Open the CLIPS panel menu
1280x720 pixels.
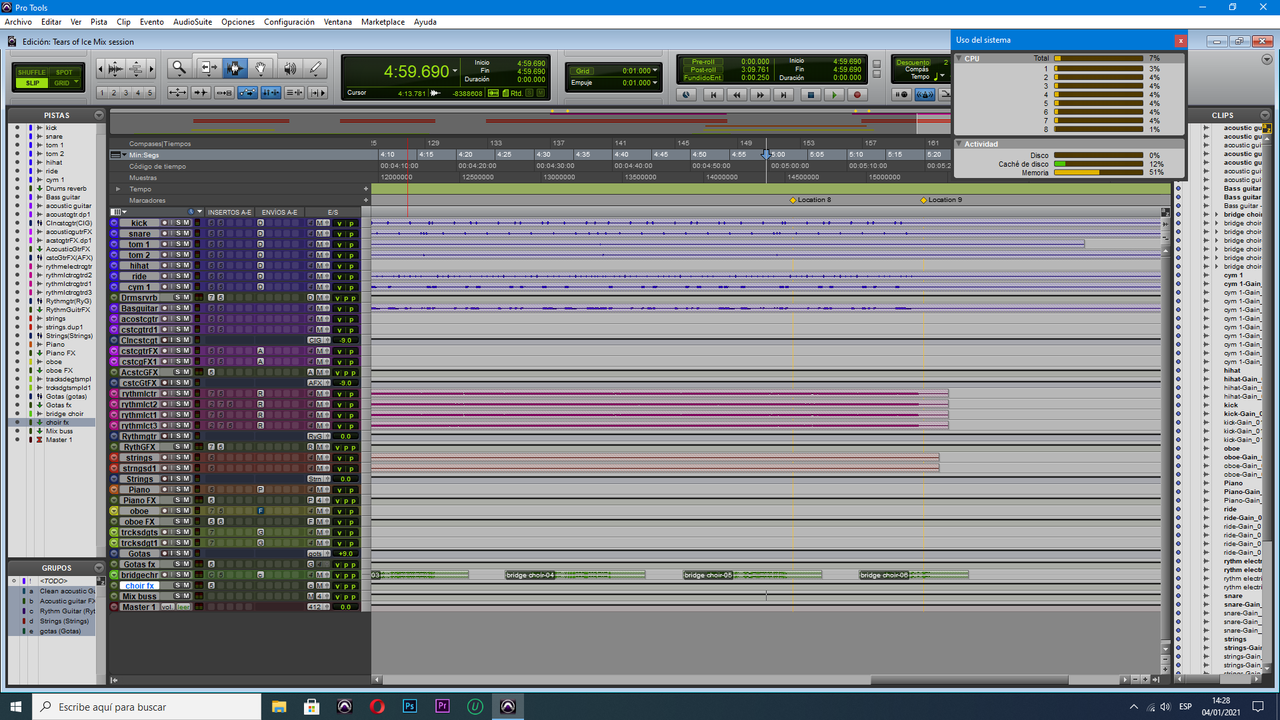tap(1267, 115)
